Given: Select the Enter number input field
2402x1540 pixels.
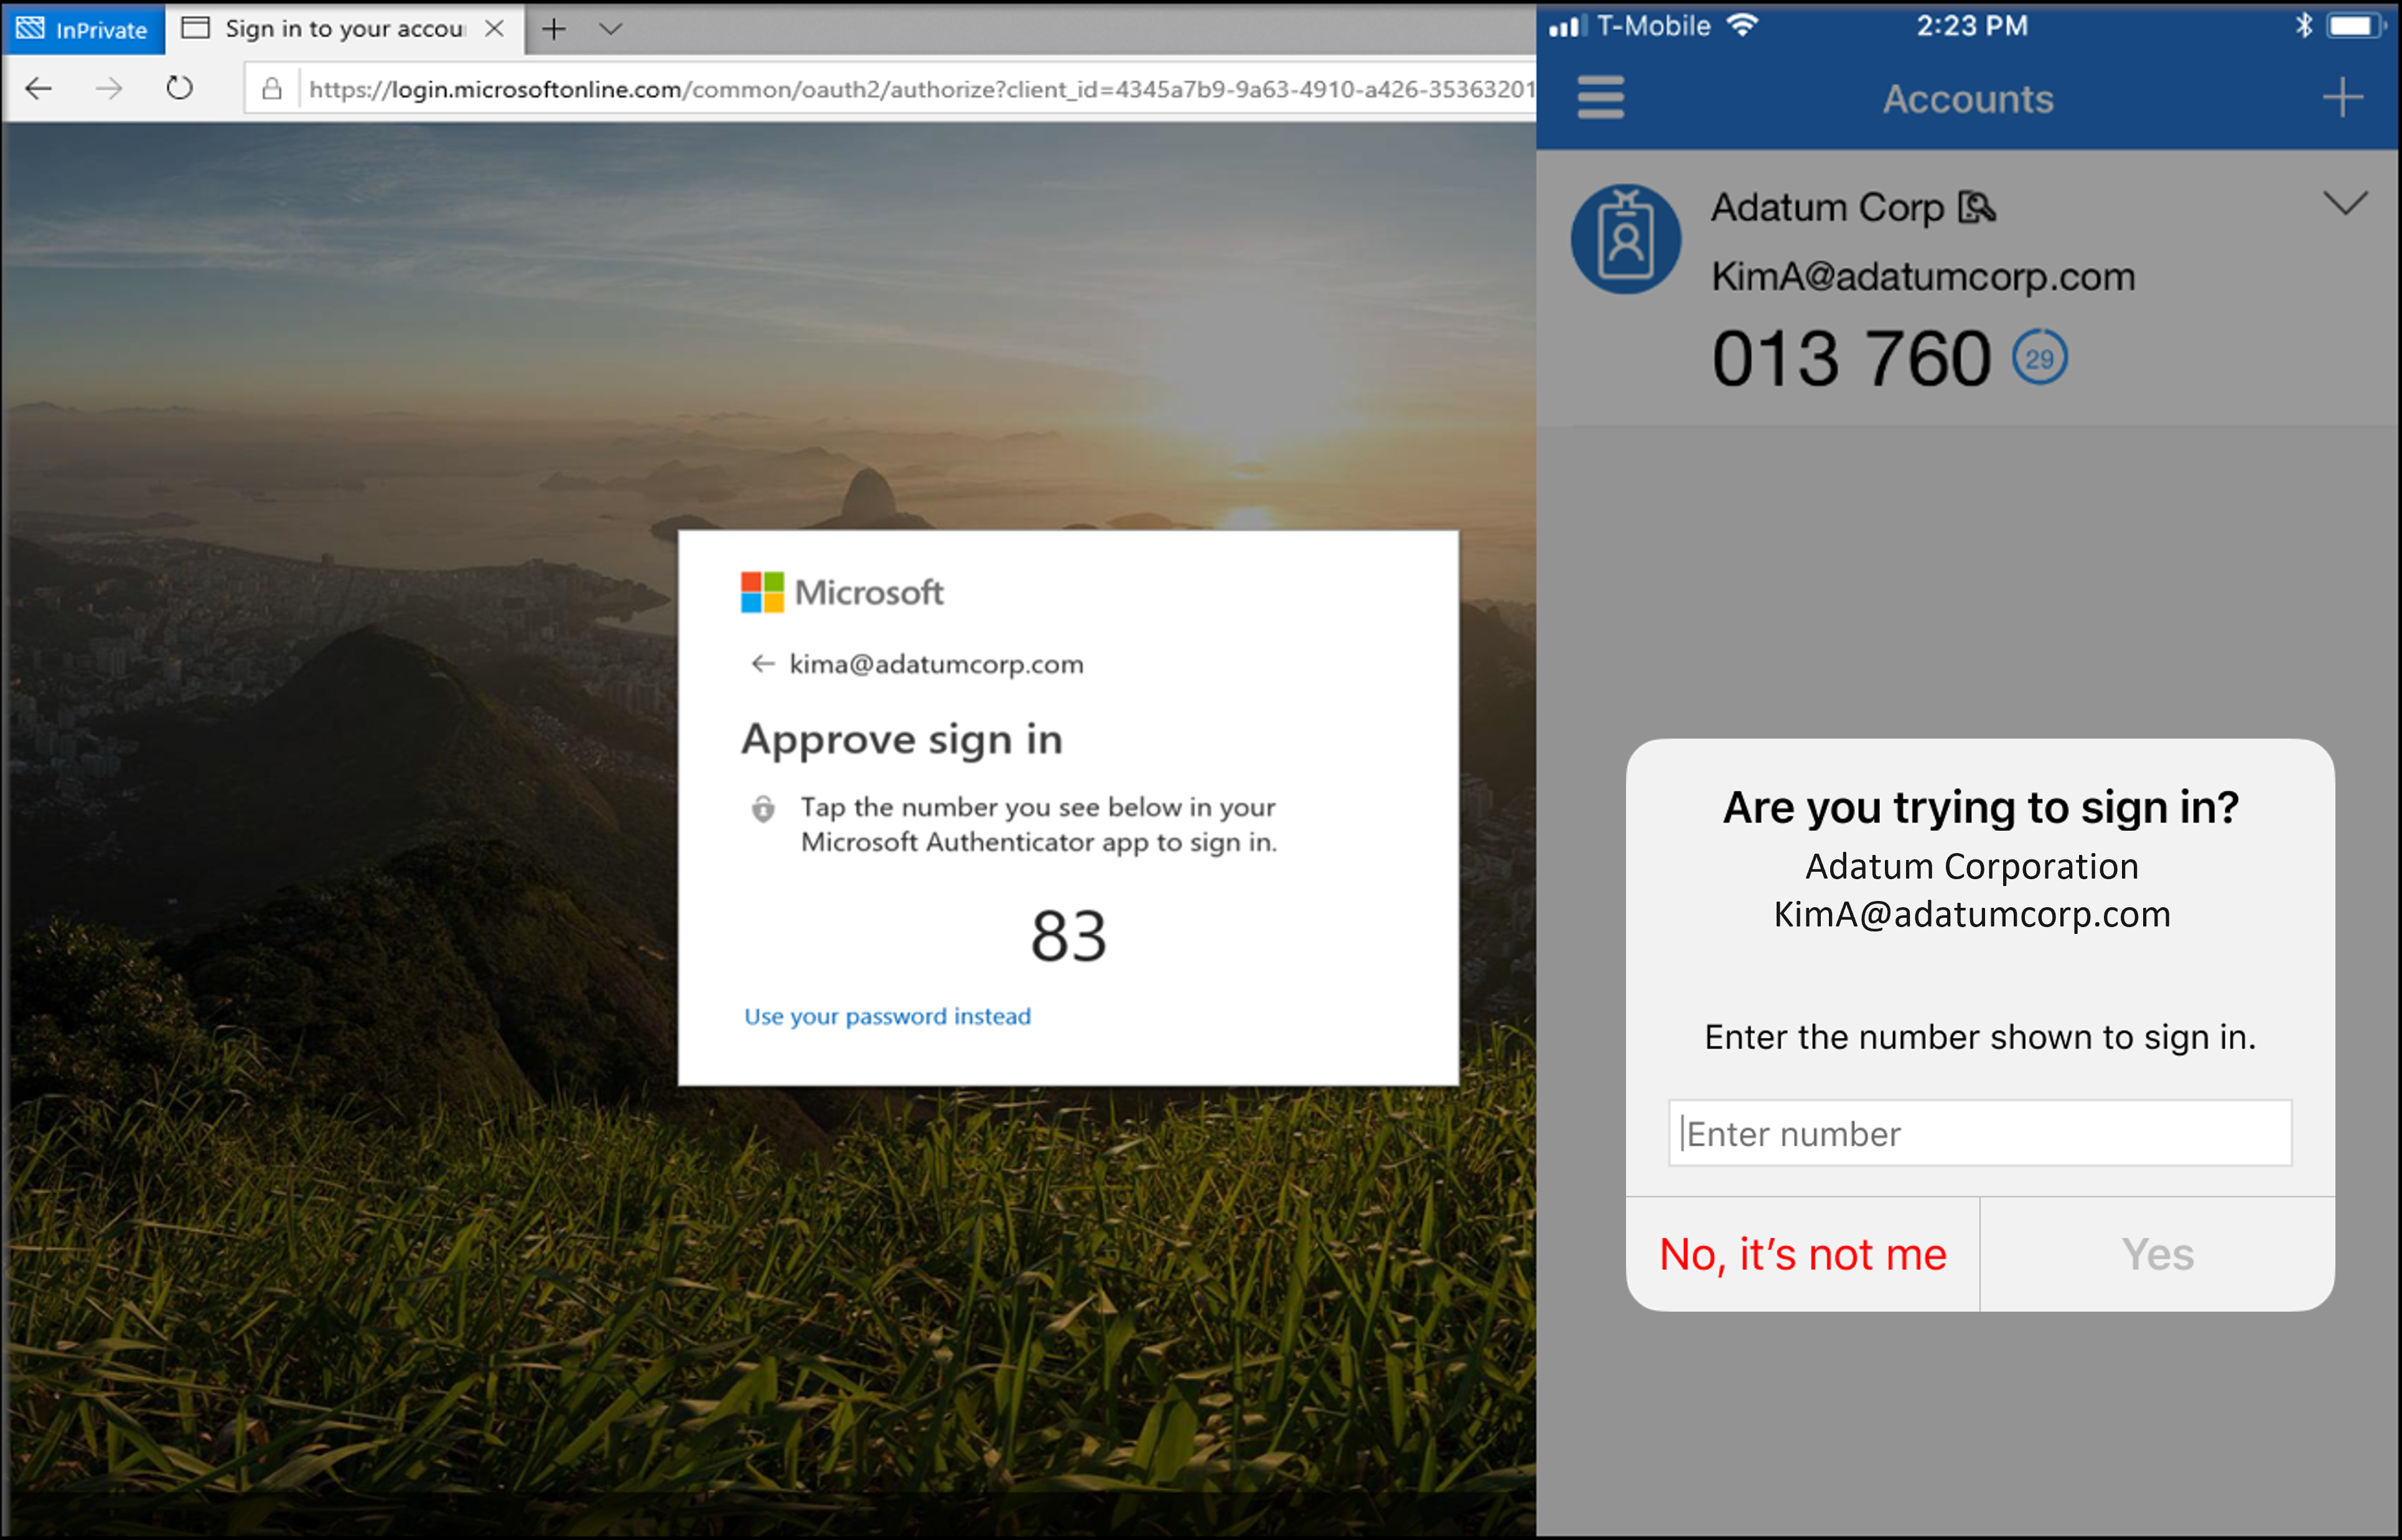Looking at the screenshot, I should pos(1980,1132).
